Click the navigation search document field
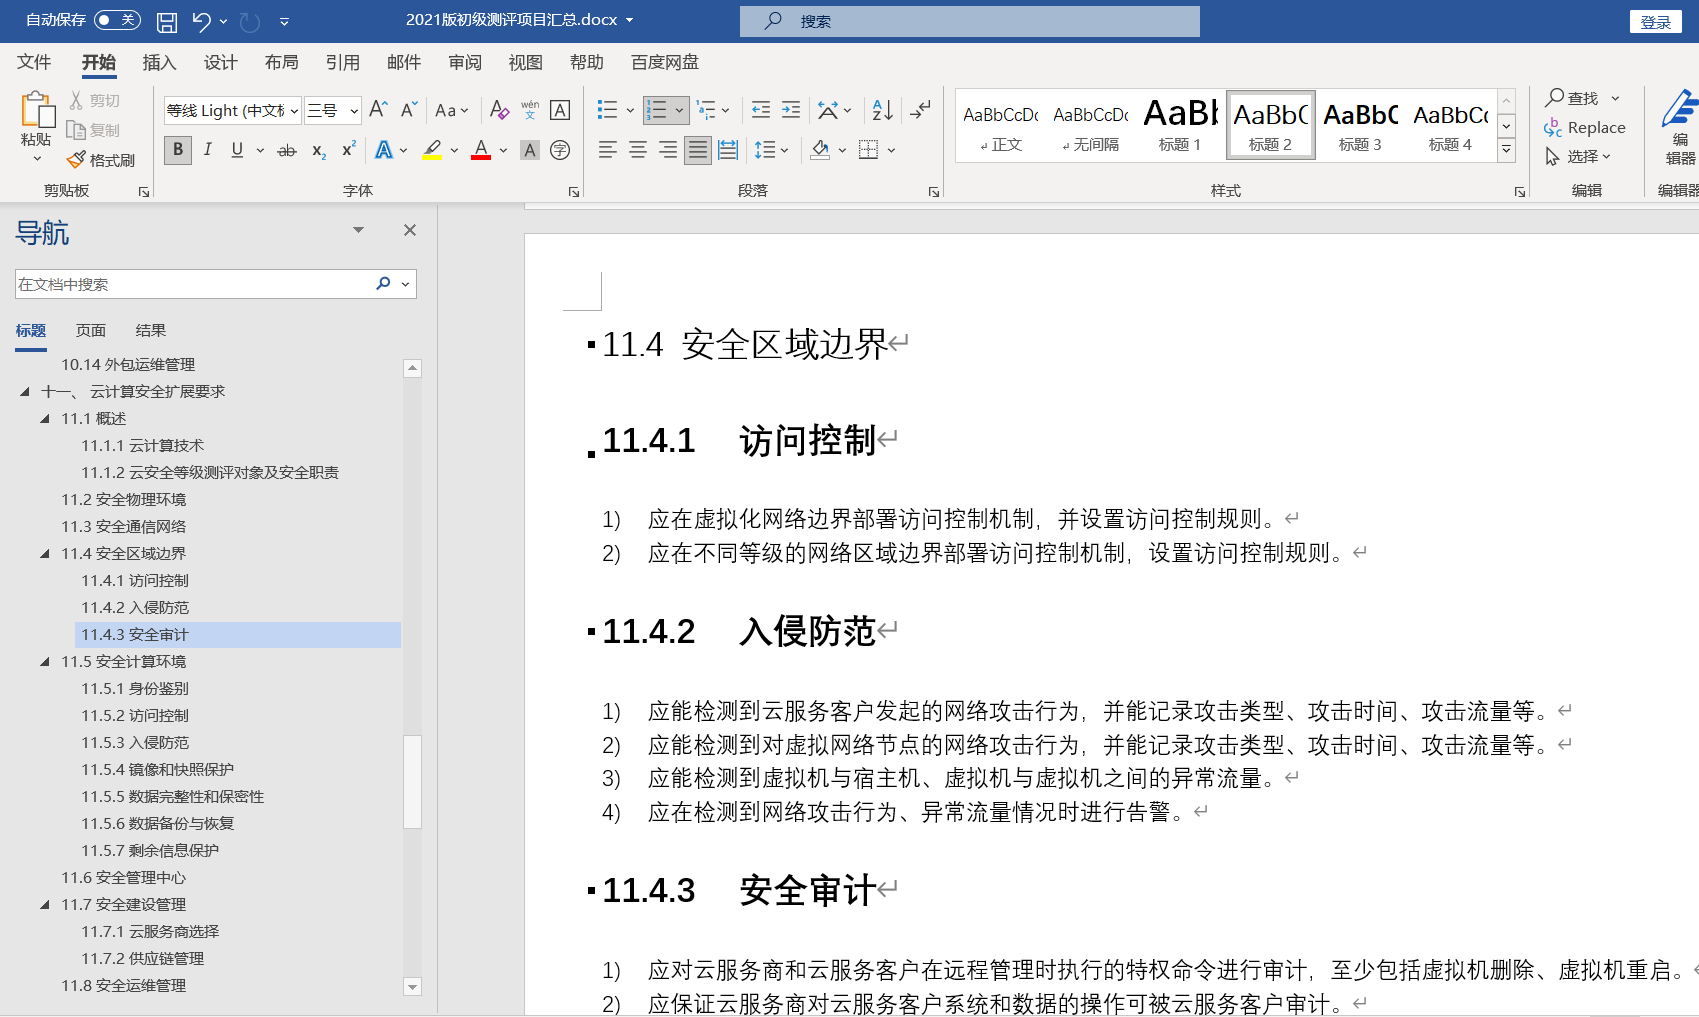The width and height of the screenshot is (1699, 1017). (x=195, y=284)
